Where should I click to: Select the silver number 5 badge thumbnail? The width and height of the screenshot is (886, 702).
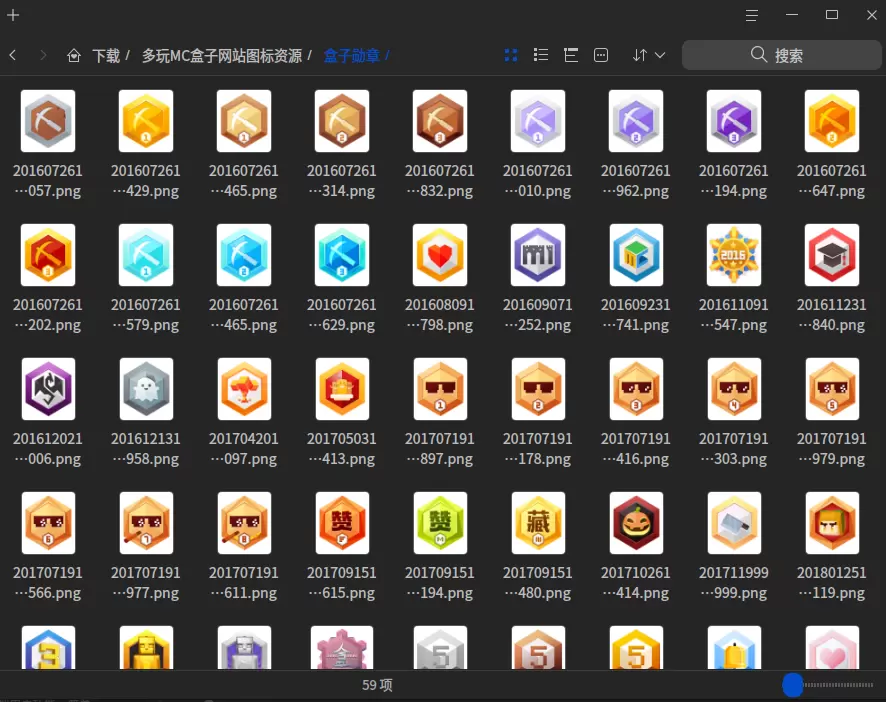tap(440, 648)
